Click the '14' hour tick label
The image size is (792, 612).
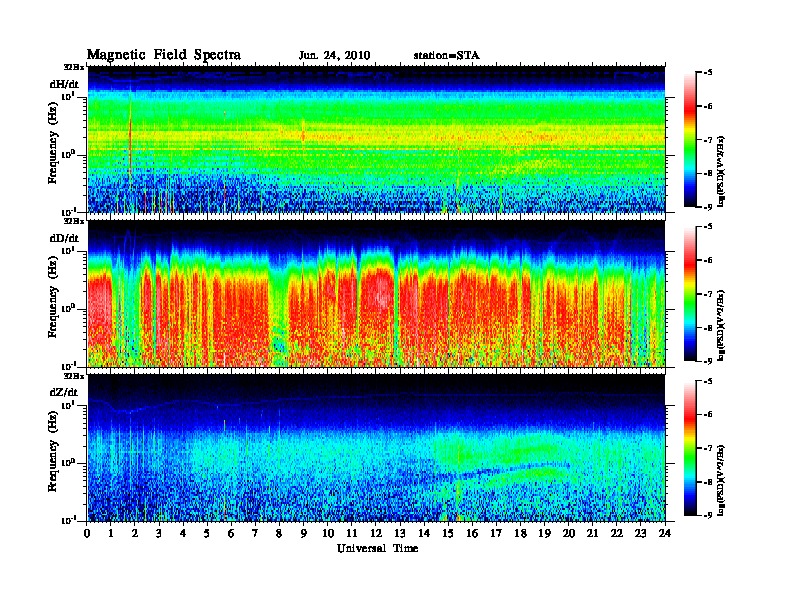click(424, 533)
